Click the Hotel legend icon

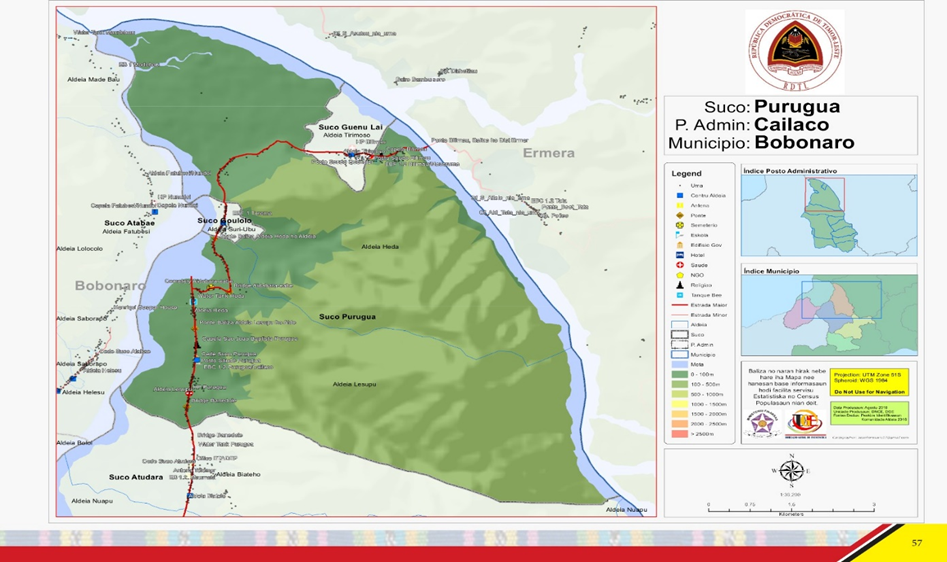point(680,255)
